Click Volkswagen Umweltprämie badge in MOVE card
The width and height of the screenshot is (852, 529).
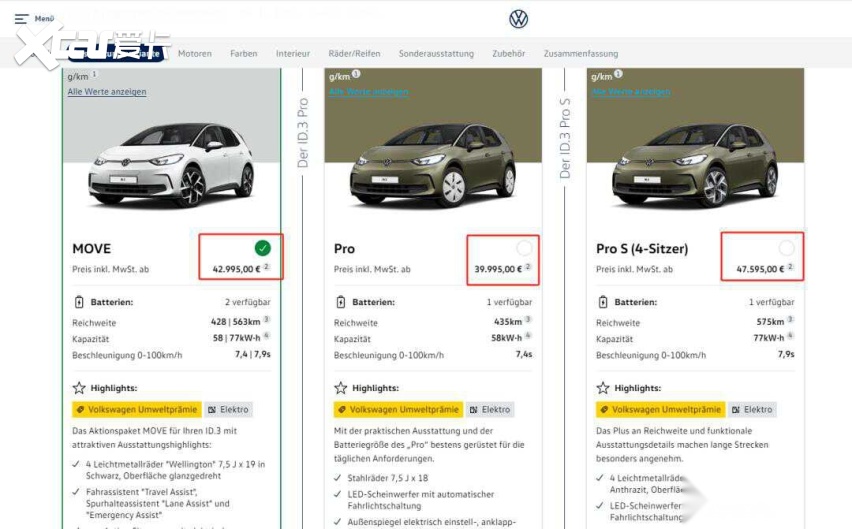[x=137, y=410]
